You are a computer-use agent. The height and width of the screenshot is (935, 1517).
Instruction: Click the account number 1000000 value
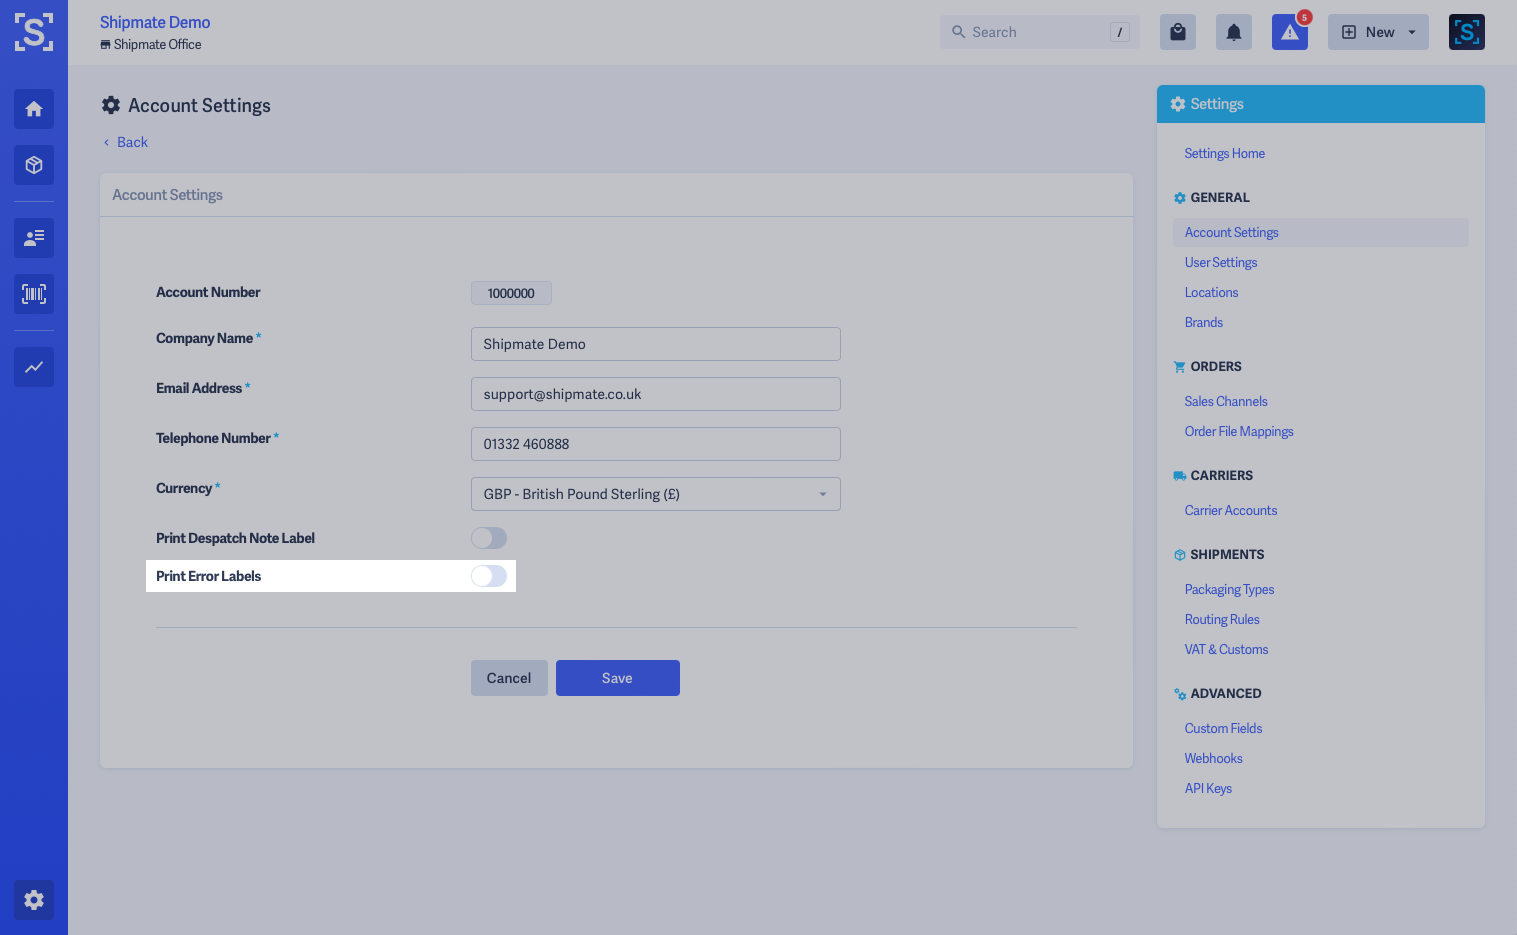[511, 293]
